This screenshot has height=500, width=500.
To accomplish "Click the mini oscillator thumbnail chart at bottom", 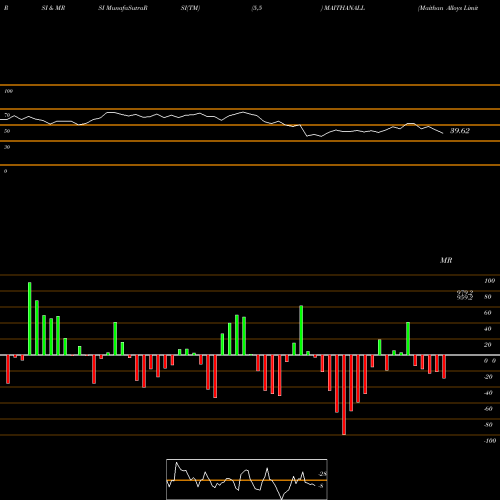I will pos(247,479).
